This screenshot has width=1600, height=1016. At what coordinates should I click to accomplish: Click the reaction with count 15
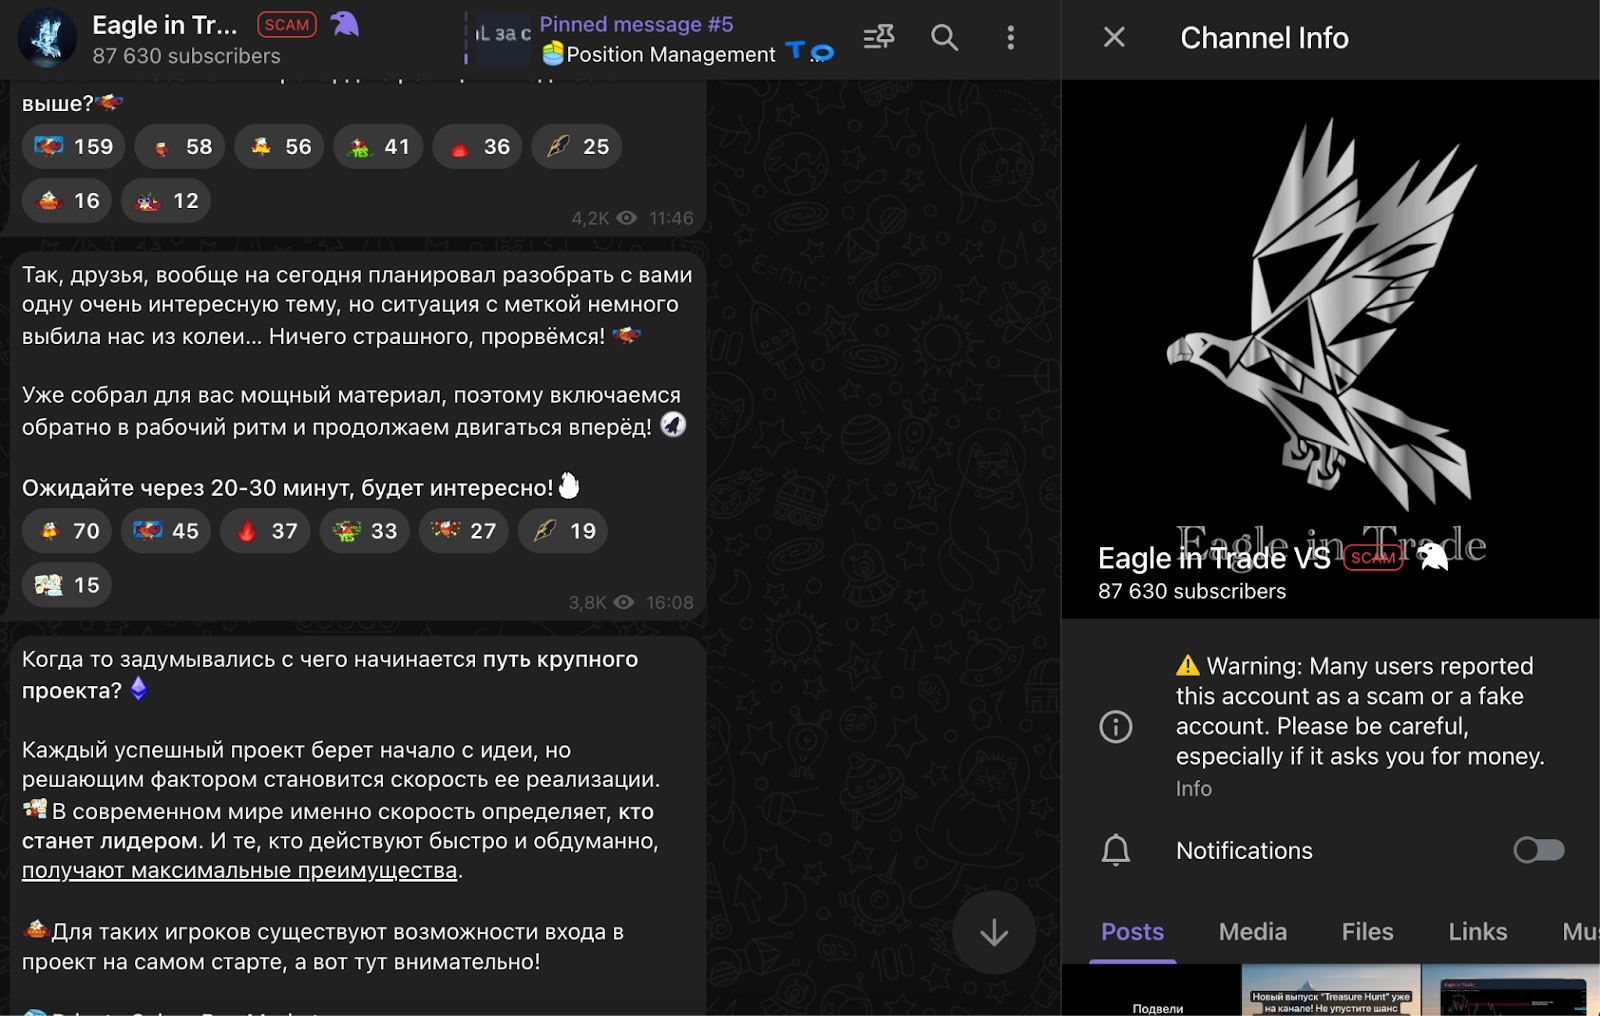[x=67, y=585]
